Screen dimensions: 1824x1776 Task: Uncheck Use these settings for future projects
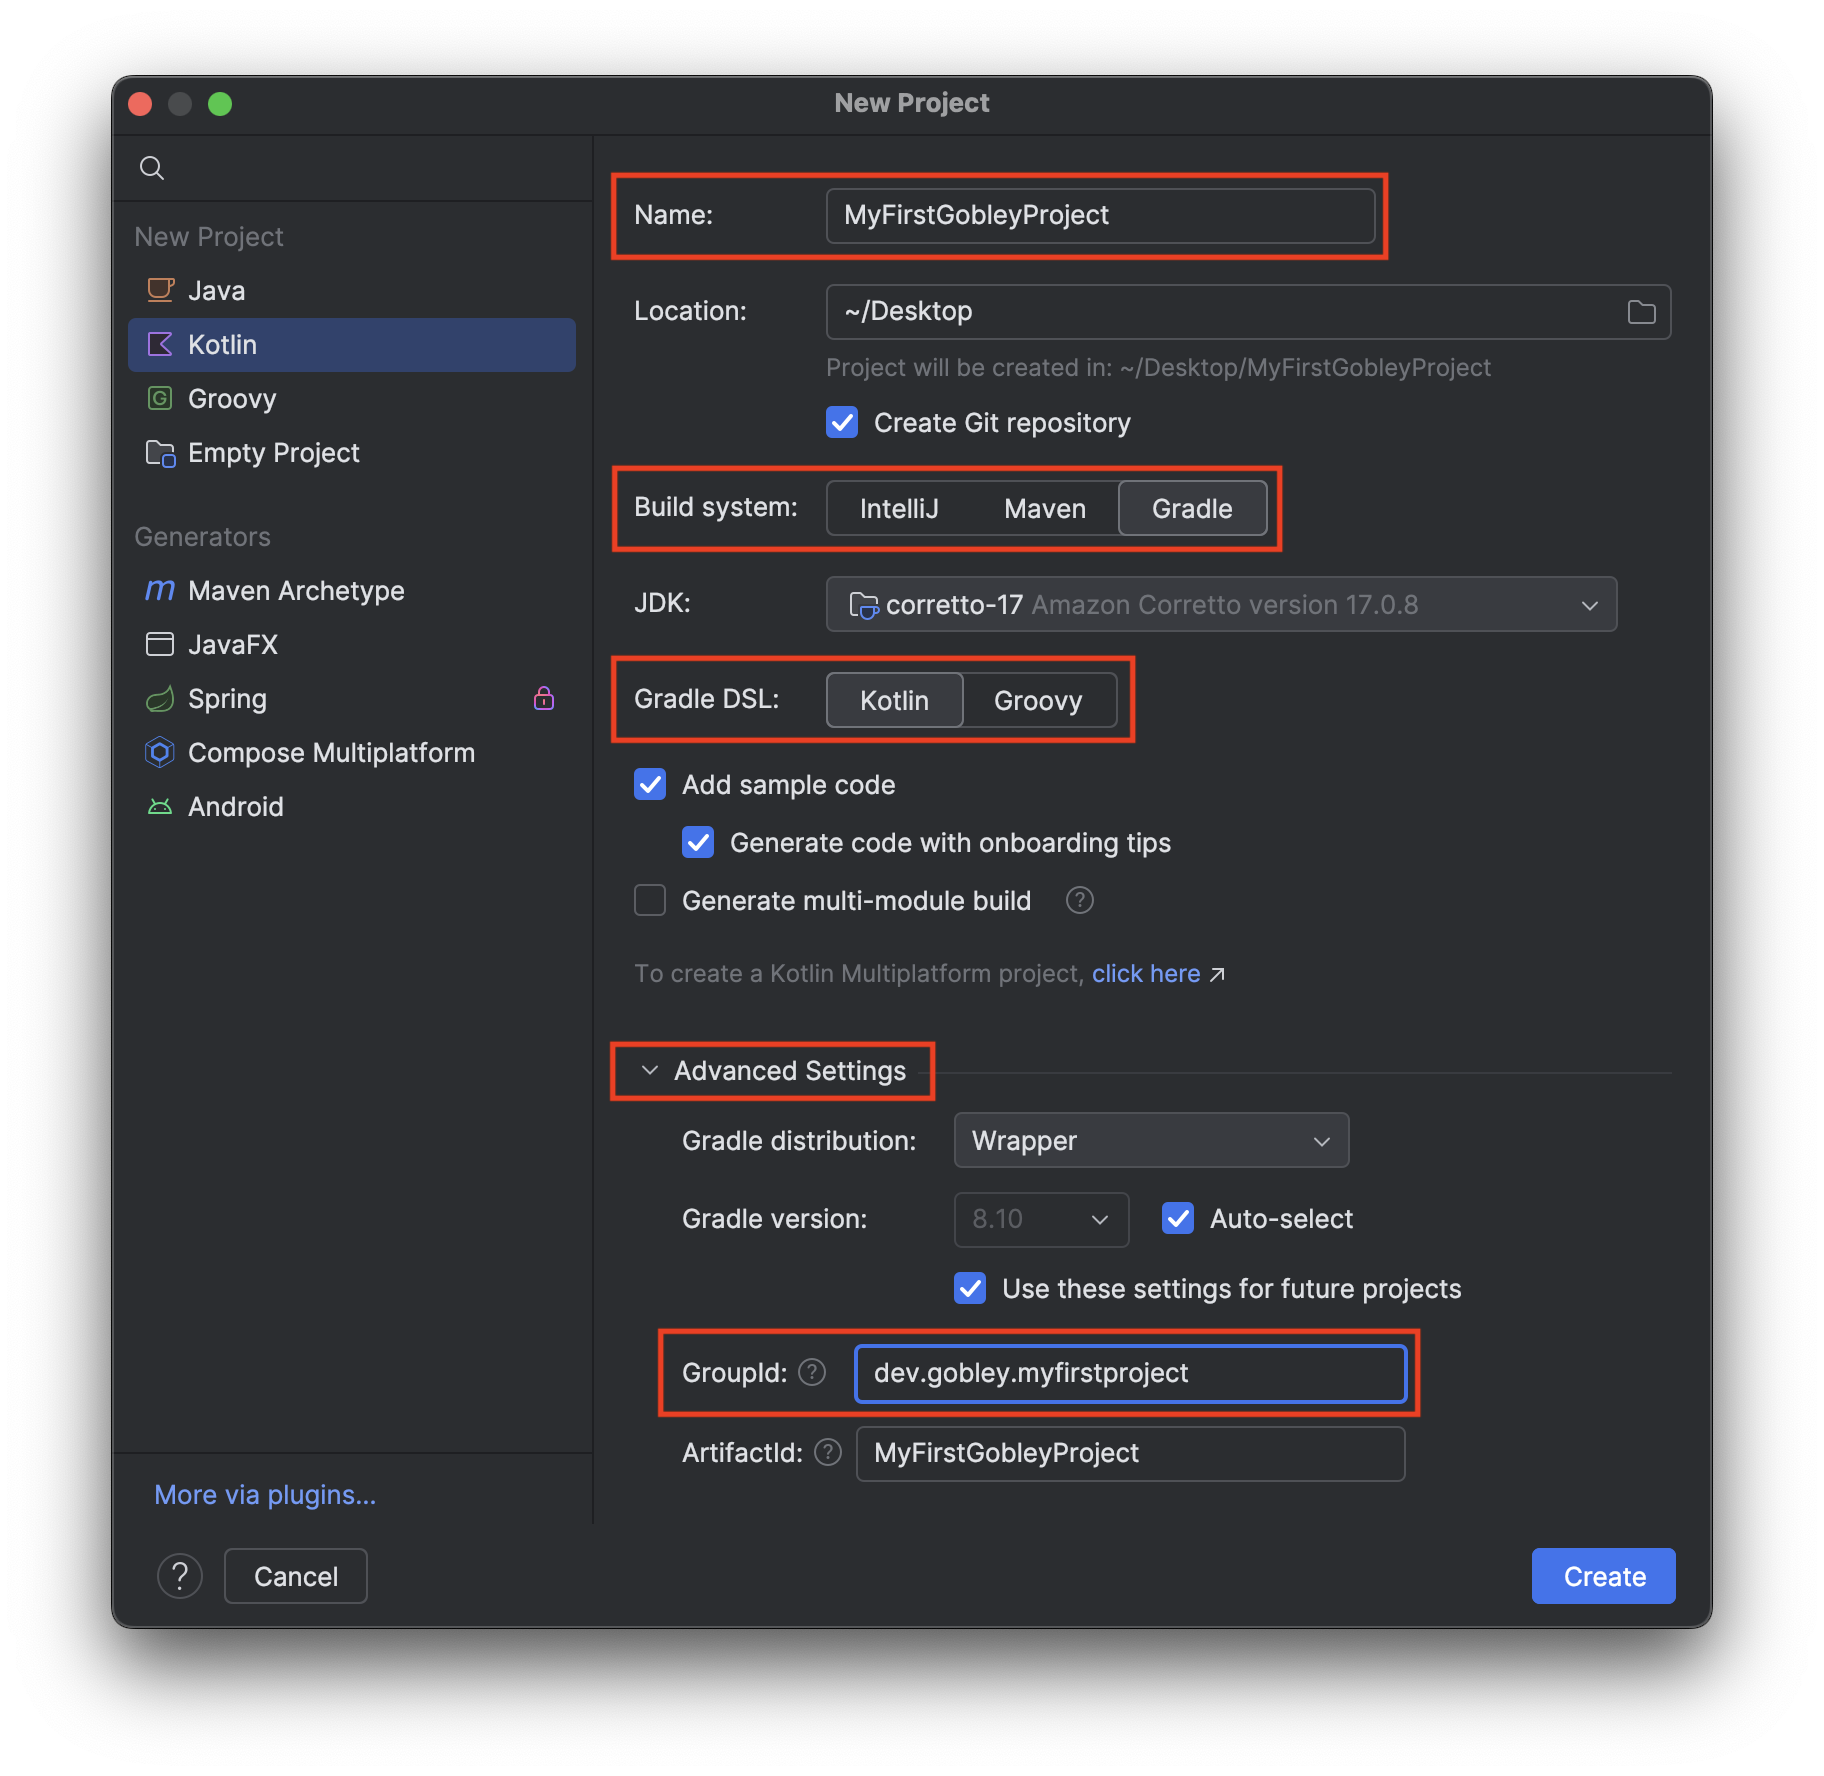click(970, 1288)
